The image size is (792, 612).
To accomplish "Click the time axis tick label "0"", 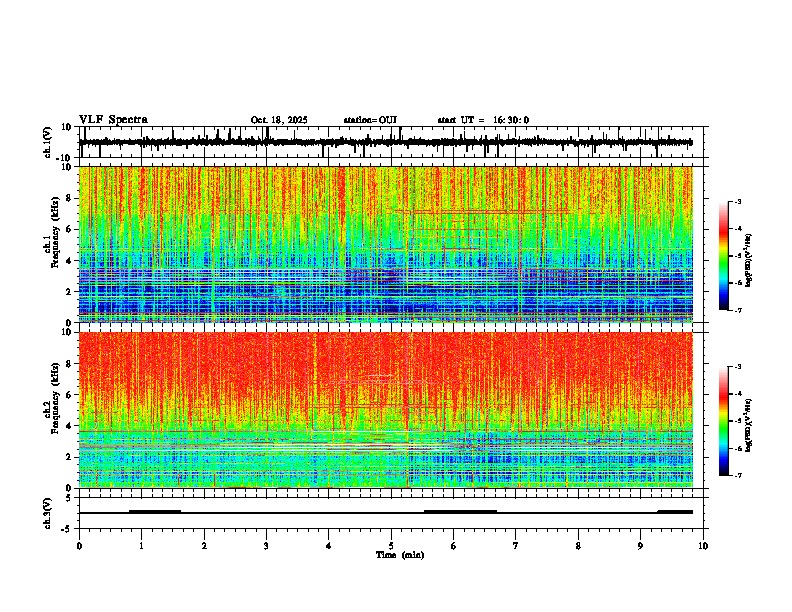I will point(79,546).
